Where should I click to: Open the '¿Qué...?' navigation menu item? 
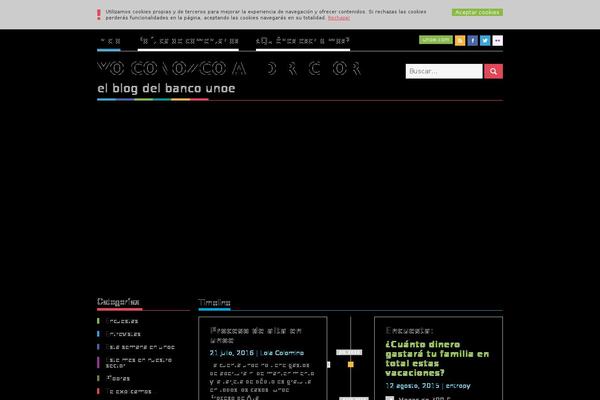click(303, 41)
